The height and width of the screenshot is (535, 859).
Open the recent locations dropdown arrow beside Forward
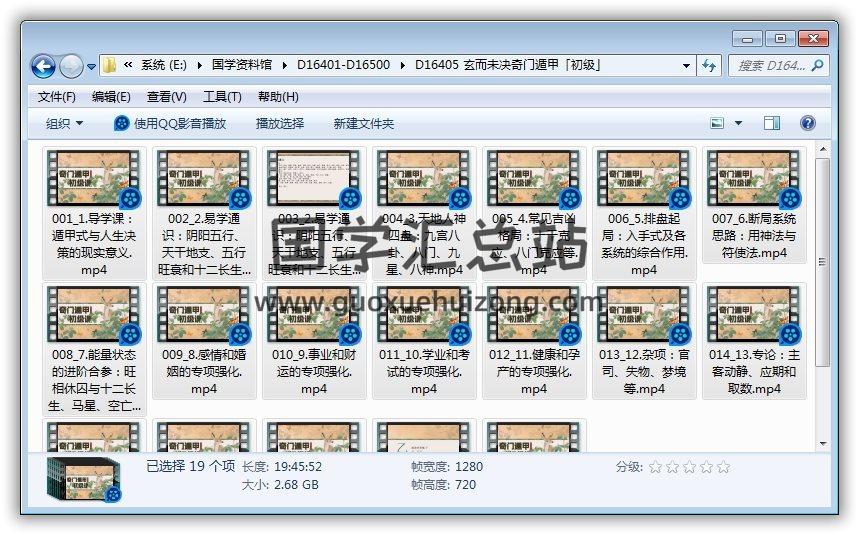coord(91,67)
